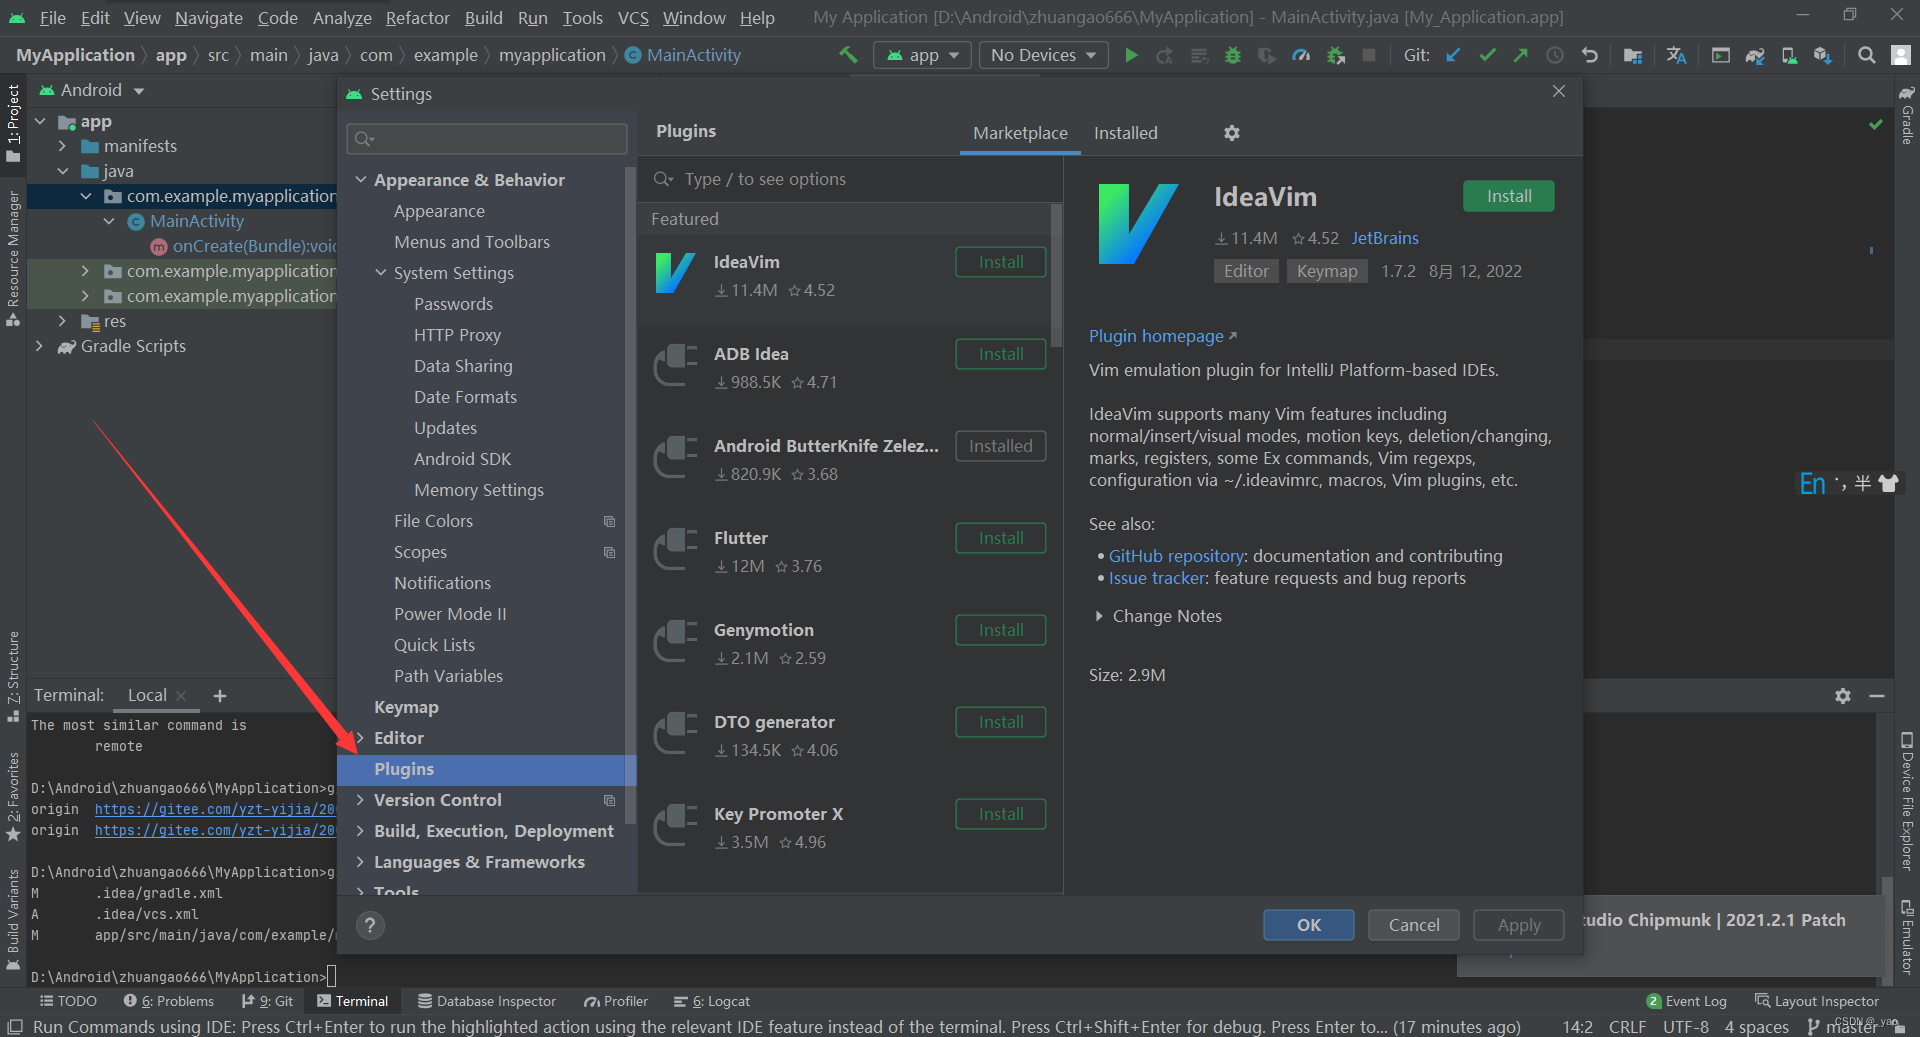Viewport: 1920px width, 1037px height.
Task: Open the Android project view dropdown
Action: click(92, 90)
